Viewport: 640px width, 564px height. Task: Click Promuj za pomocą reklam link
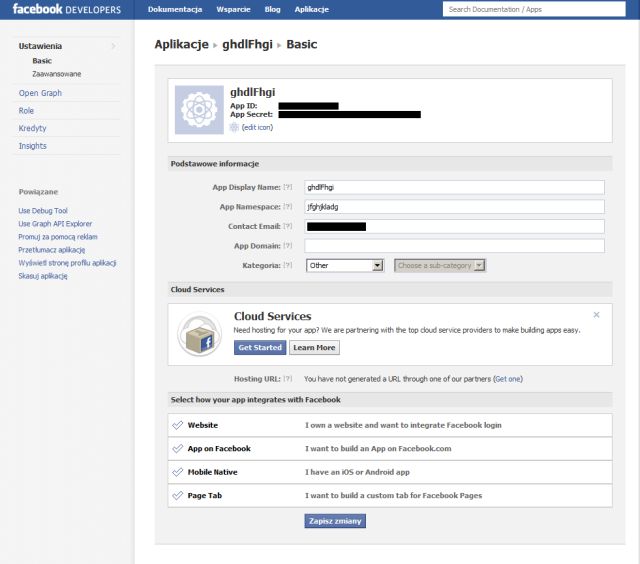point(58,237)
